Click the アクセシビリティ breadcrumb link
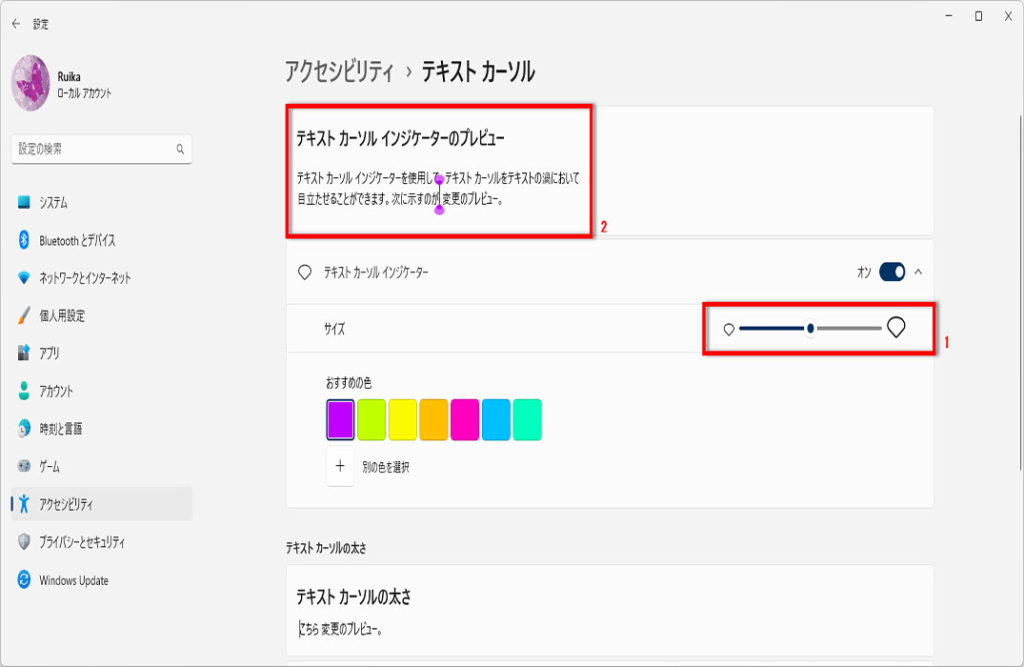Viewport: 1024px width, 667px height. point(338,71)
